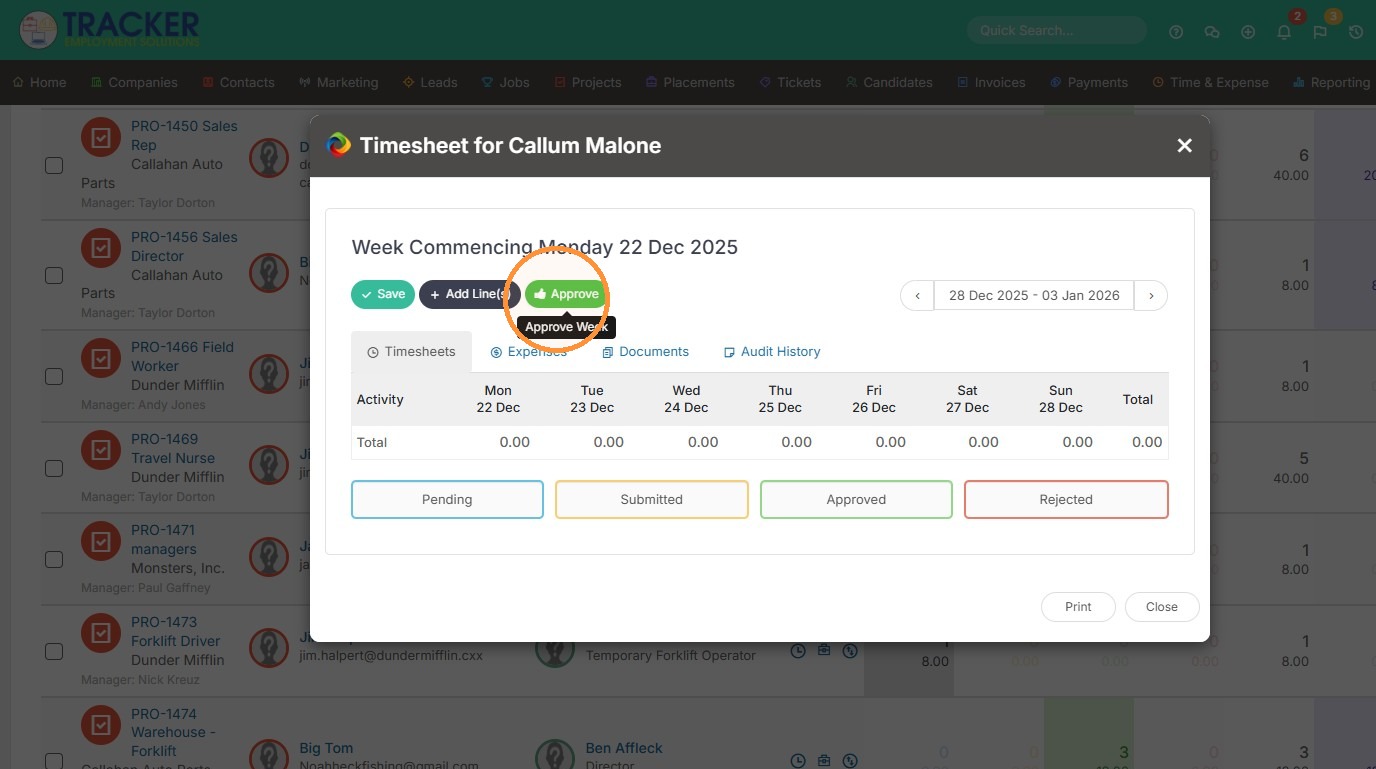The width and height of the screenshot is (1376, 769).
Task: Open Invoices in the navigation bar
Action: 991,82
